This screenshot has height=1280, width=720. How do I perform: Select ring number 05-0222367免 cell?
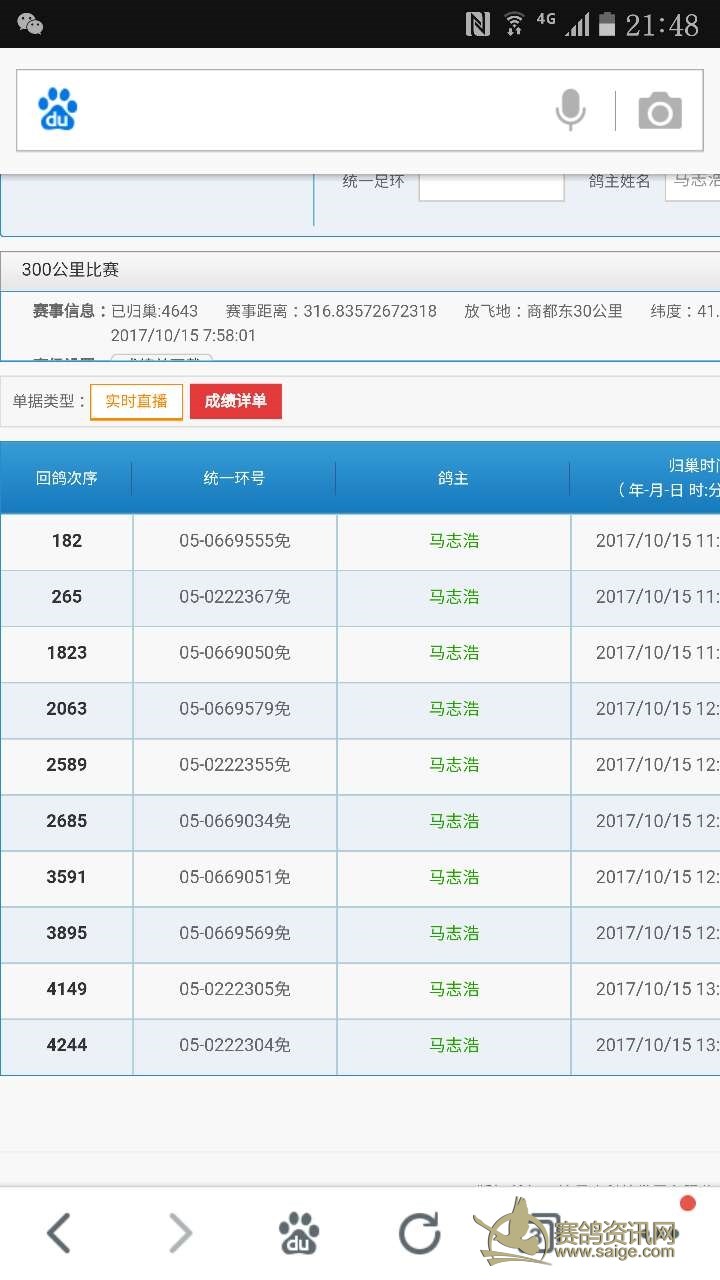point(235,597)
